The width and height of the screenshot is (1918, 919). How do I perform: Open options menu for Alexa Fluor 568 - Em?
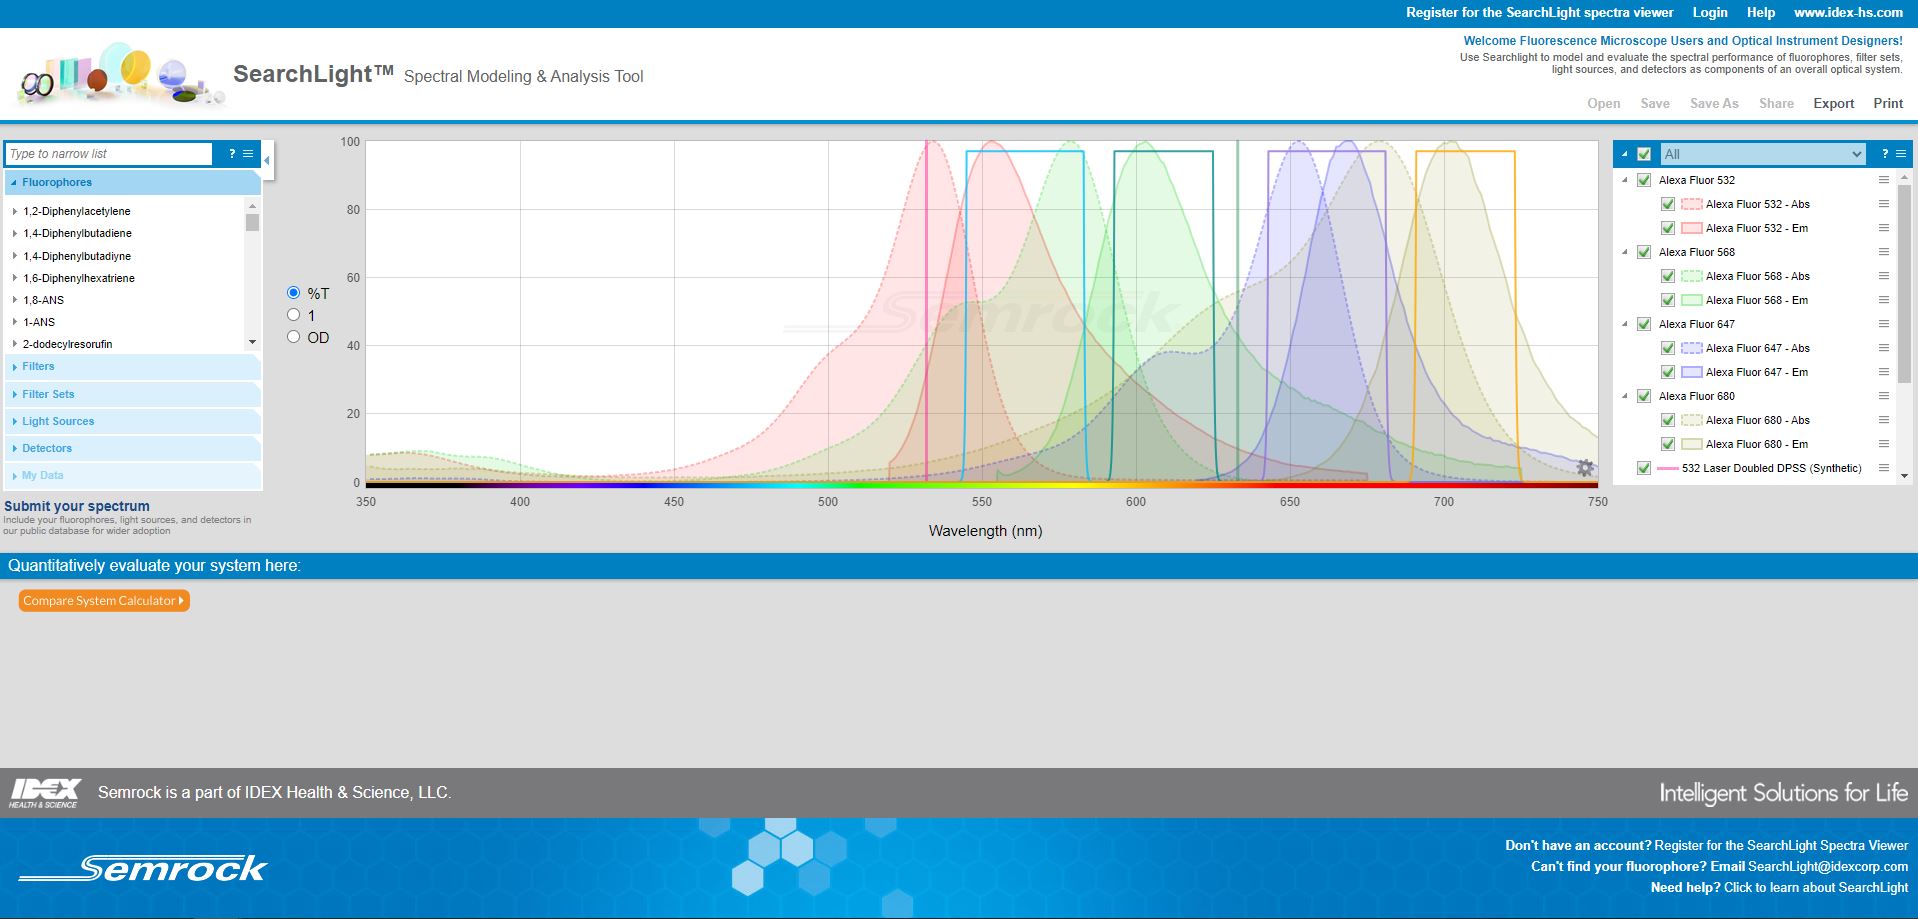(1884, 300)
